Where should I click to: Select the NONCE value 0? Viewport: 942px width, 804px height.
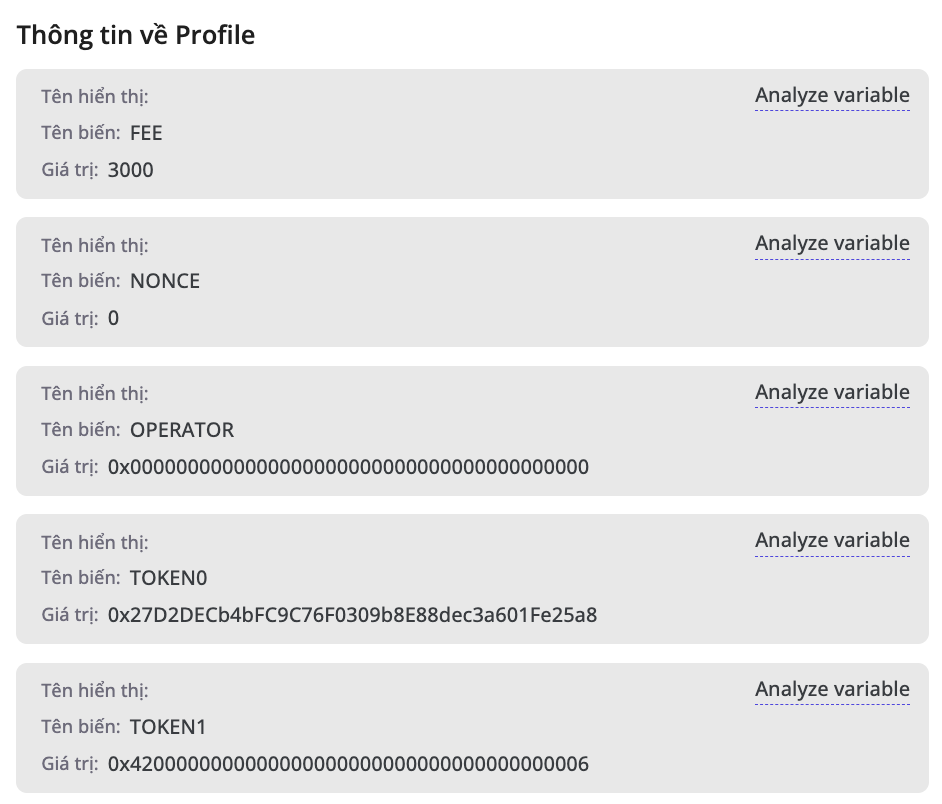[113, 319]
